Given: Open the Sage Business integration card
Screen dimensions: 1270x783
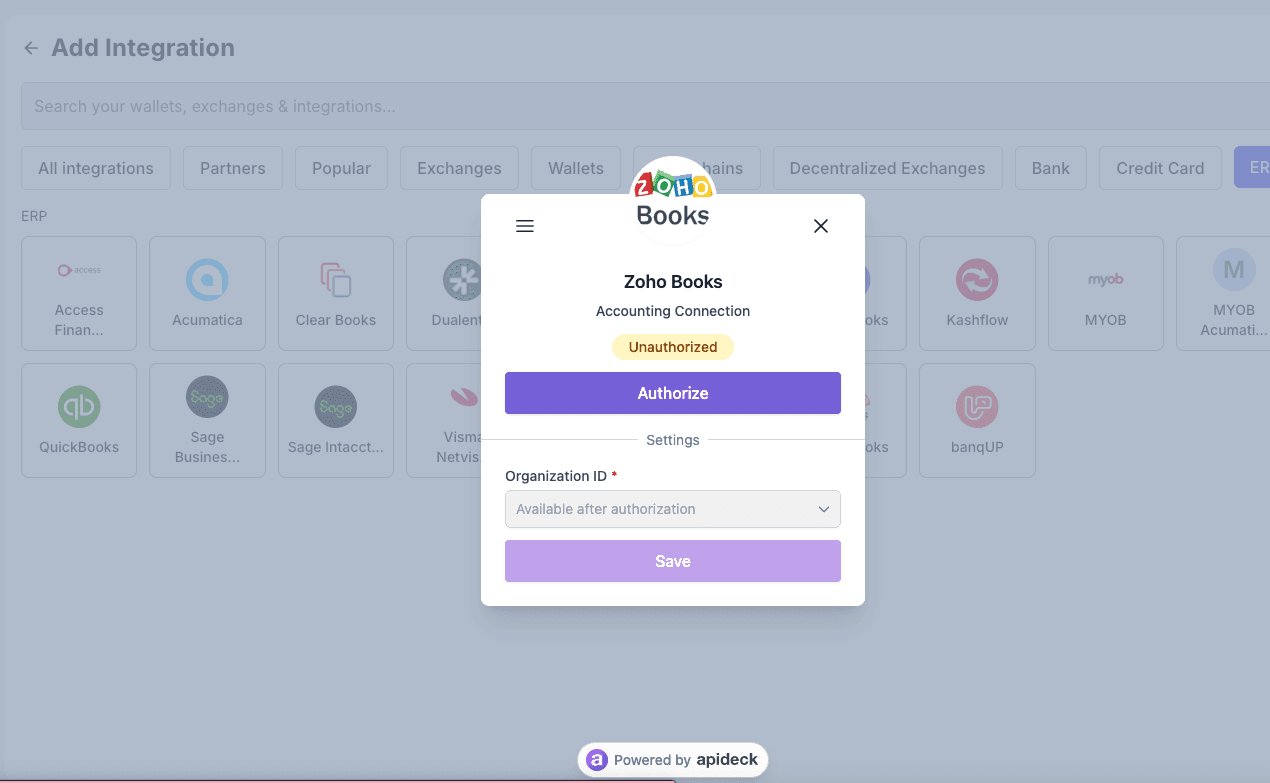Looking at the screenshot, I should point(207,420).
